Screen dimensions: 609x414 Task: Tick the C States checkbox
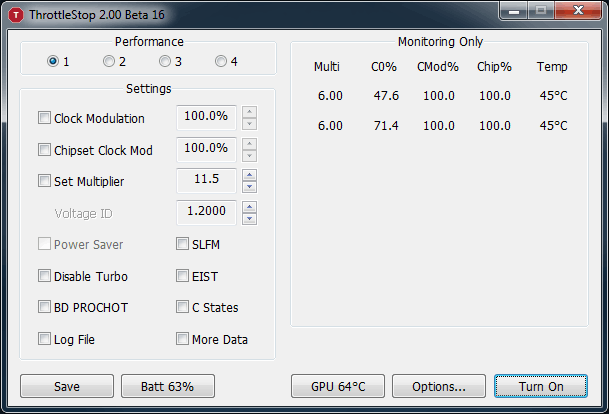(182, 307)
